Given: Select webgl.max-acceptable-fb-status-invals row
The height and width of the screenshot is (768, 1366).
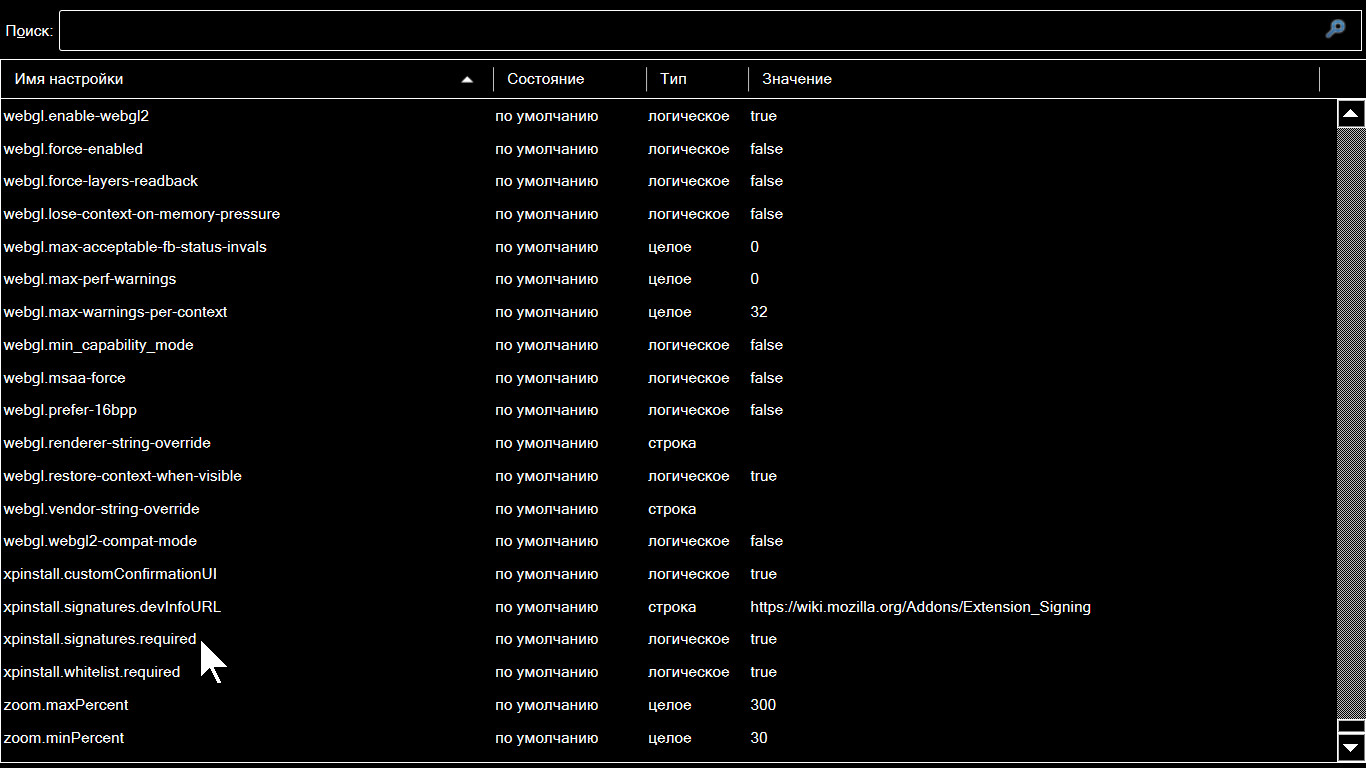Looking at the screenshot, I should click(x=668, y=247).
